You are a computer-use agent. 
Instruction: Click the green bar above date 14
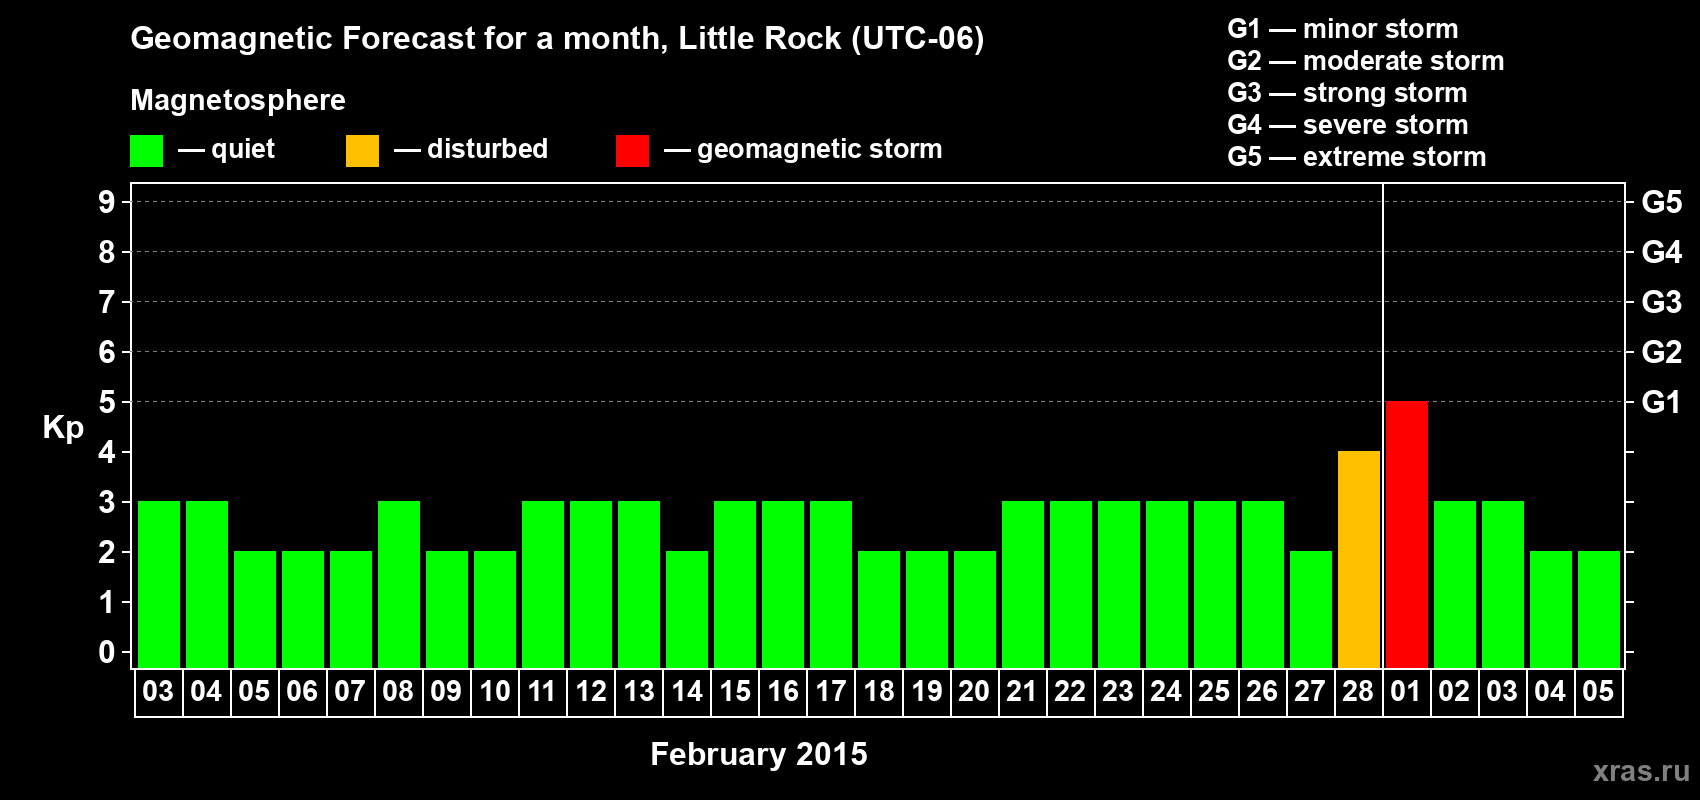pos(686,609)
